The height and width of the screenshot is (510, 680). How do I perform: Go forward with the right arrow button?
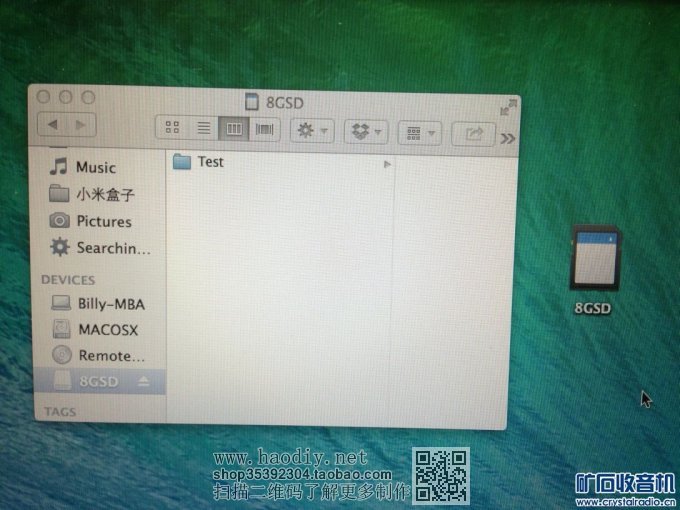[81, 125]
